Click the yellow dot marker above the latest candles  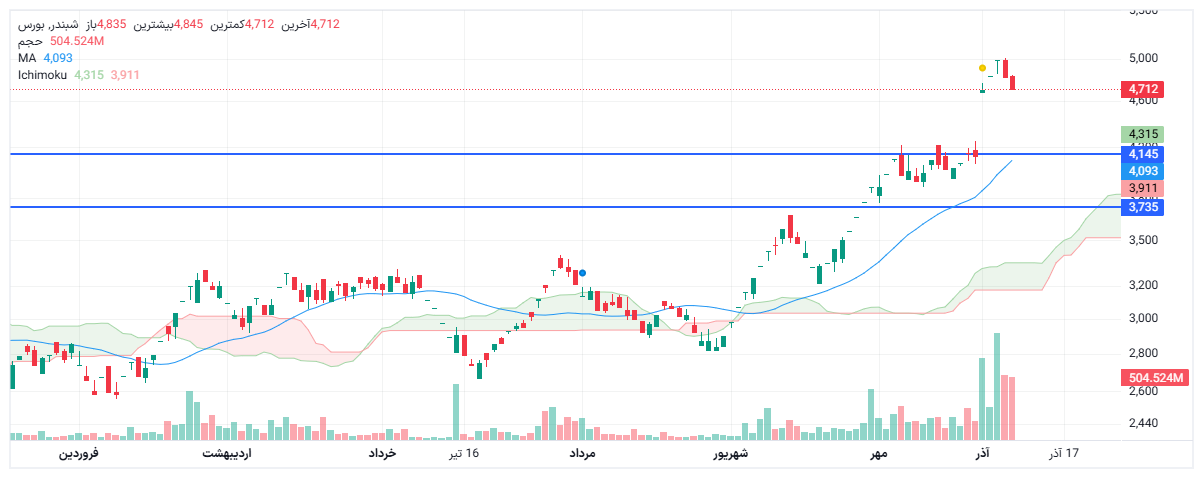tap(983, 68)
